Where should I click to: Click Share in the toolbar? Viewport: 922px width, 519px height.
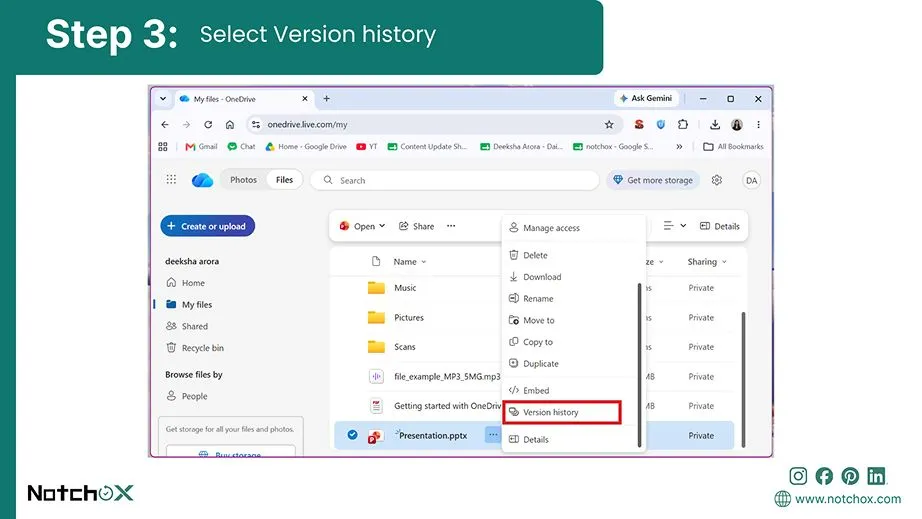tap(416, 226)
